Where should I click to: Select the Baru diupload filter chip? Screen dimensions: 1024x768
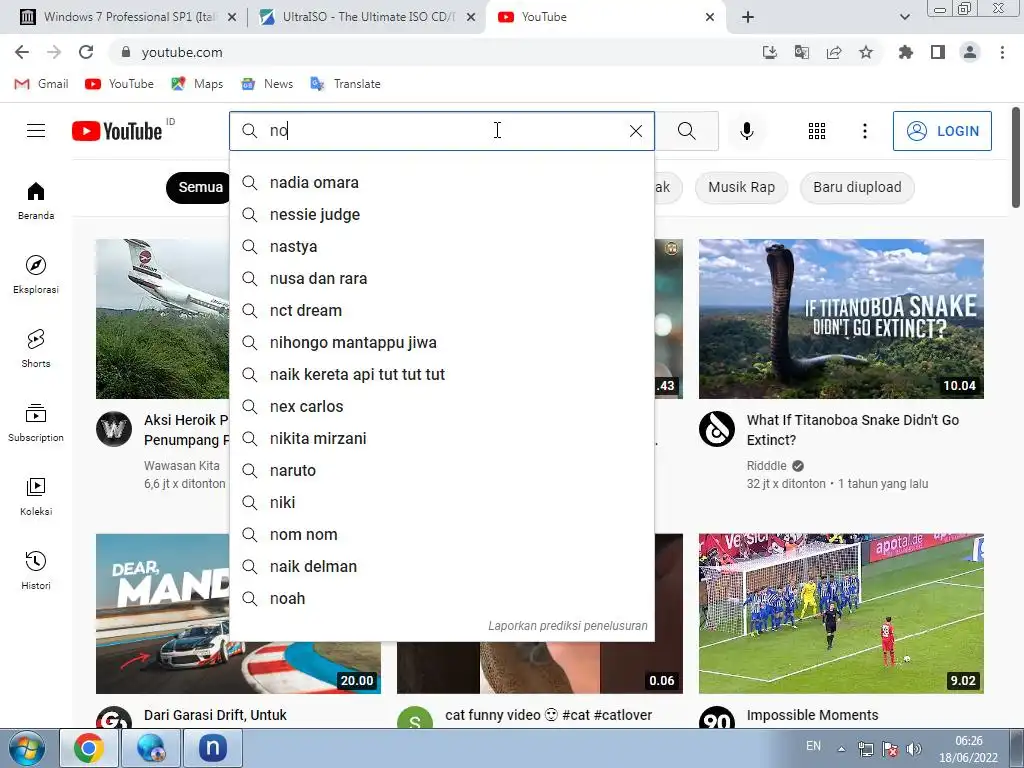coord(857,187)
